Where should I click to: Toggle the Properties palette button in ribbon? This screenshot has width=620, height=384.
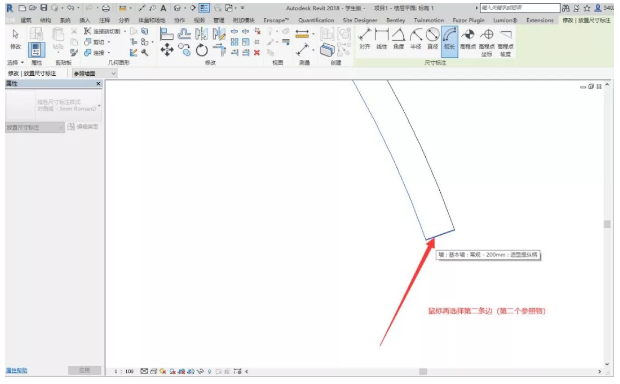pos(36,50)
